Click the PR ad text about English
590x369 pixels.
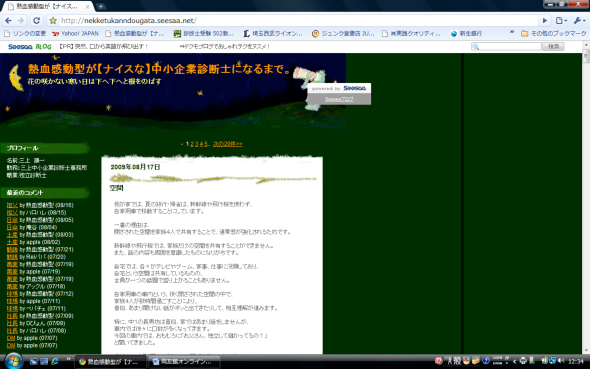coord(104,47)
